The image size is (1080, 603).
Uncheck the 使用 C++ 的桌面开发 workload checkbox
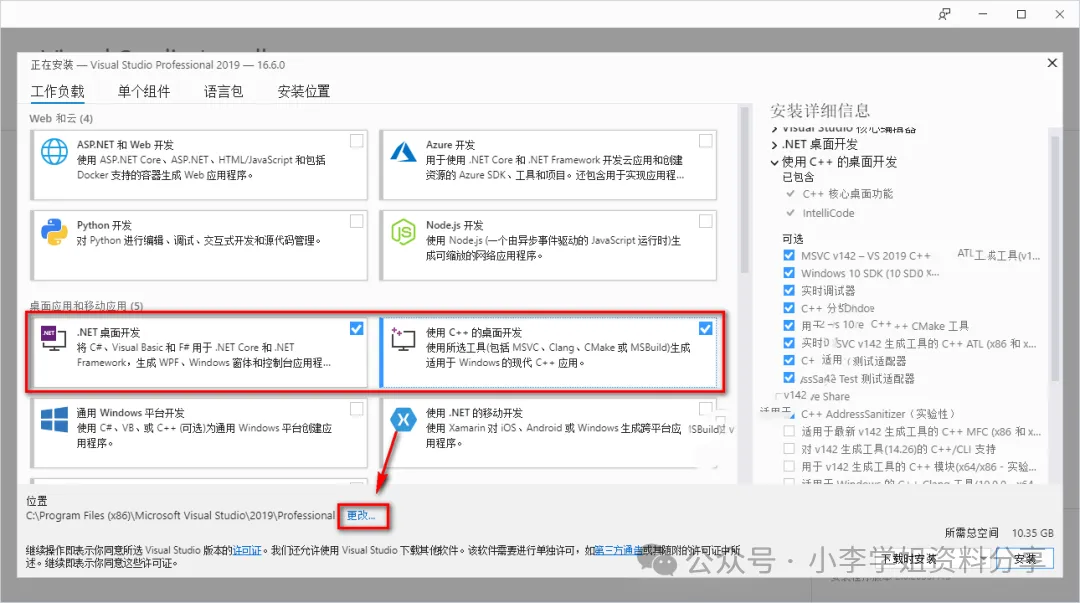[x=705, y=329]
